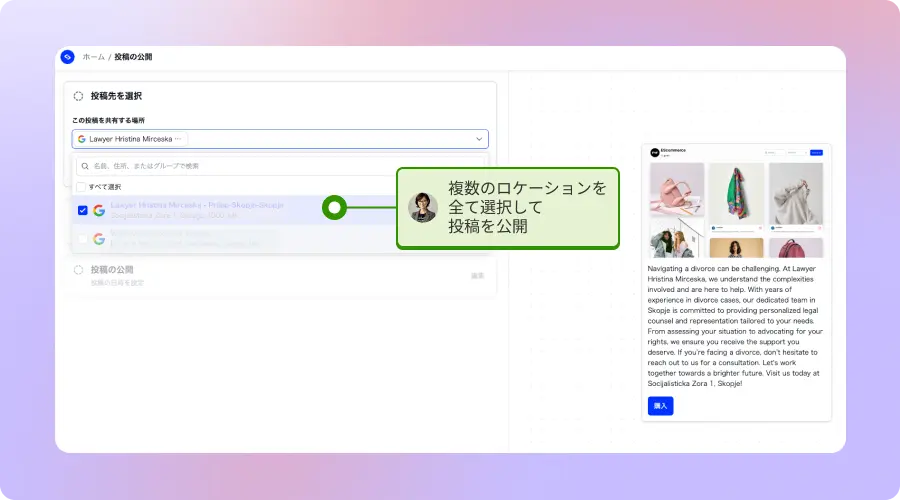Click Google icon of the checked location
Screen dimensions: 900x500
point(99,210)
